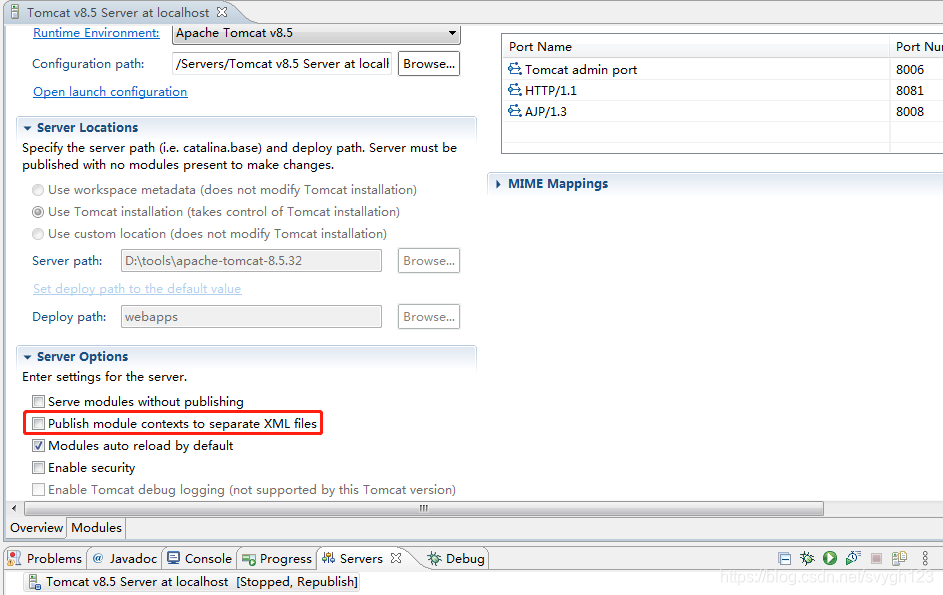Screen dimensions: 943x595
Task: Collapse the Server Locations section
Action: click(x=27, y=128)
